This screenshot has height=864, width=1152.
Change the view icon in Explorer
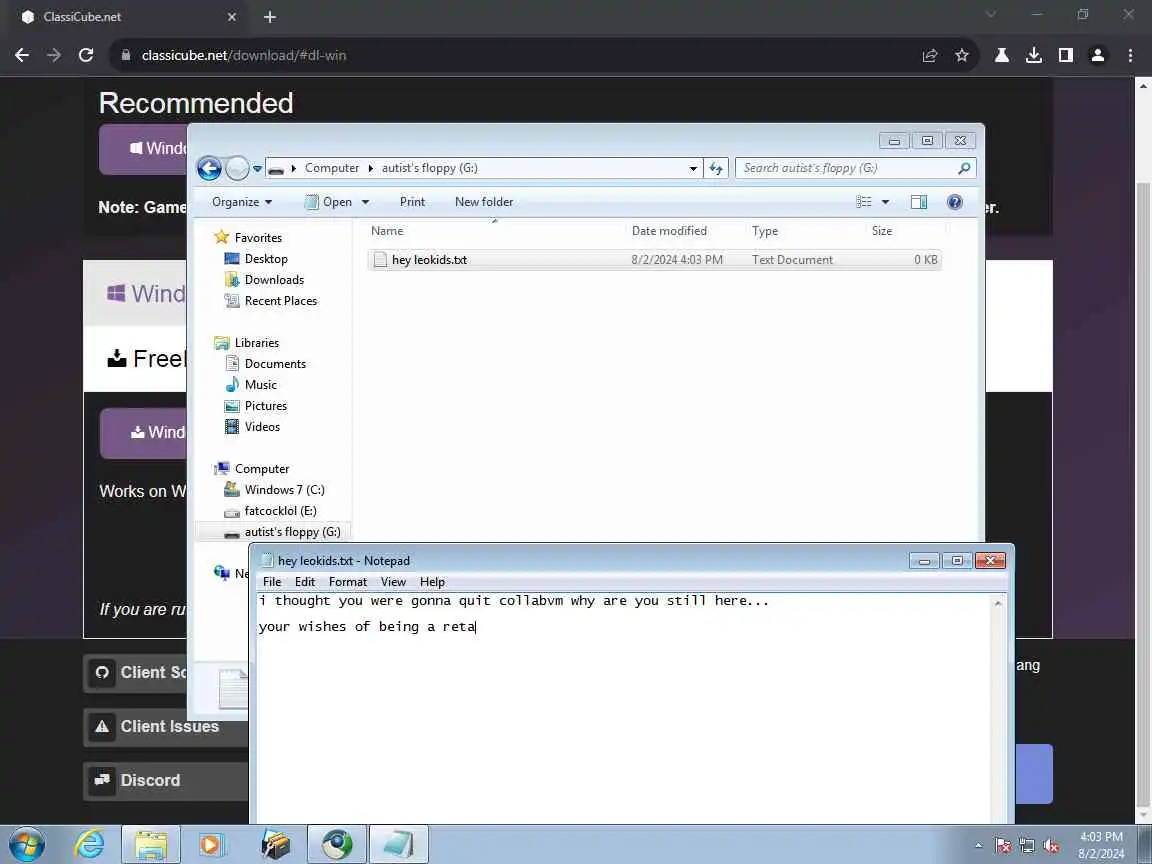click(x=863, y=202)
